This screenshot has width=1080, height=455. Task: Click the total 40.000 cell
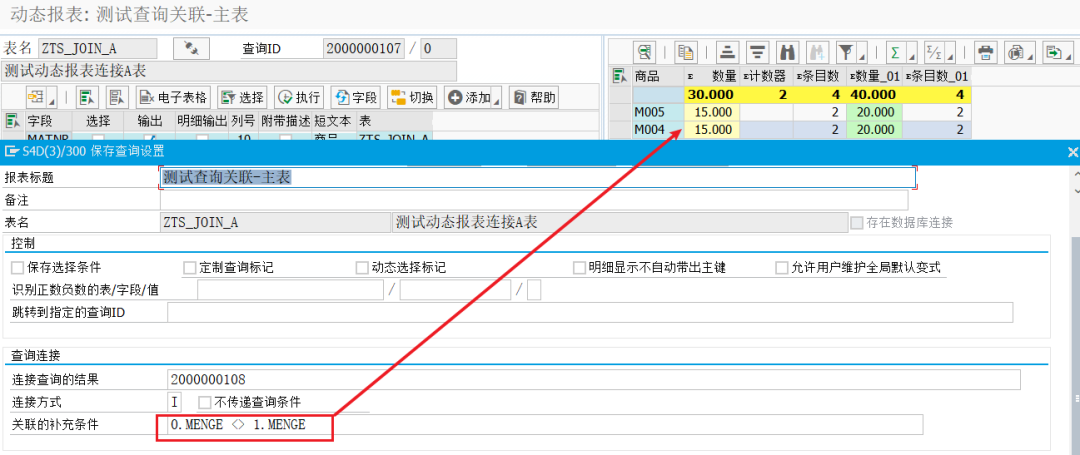(875, 94)
